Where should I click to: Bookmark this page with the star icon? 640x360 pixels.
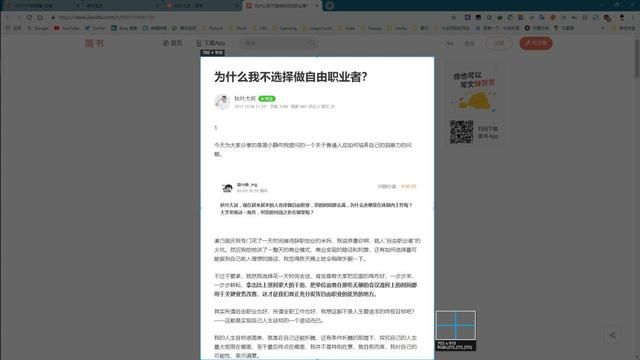point(453,18)
